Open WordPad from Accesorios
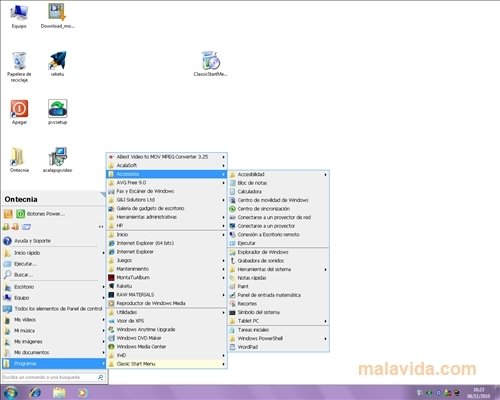 click(279, 347)
